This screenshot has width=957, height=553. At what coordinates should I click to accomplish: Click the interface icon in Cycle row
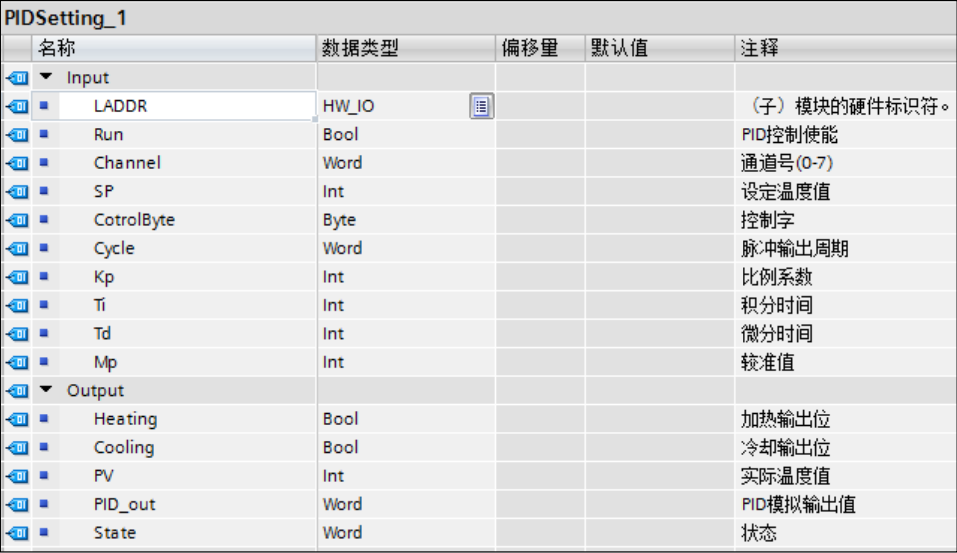(17, 248)
